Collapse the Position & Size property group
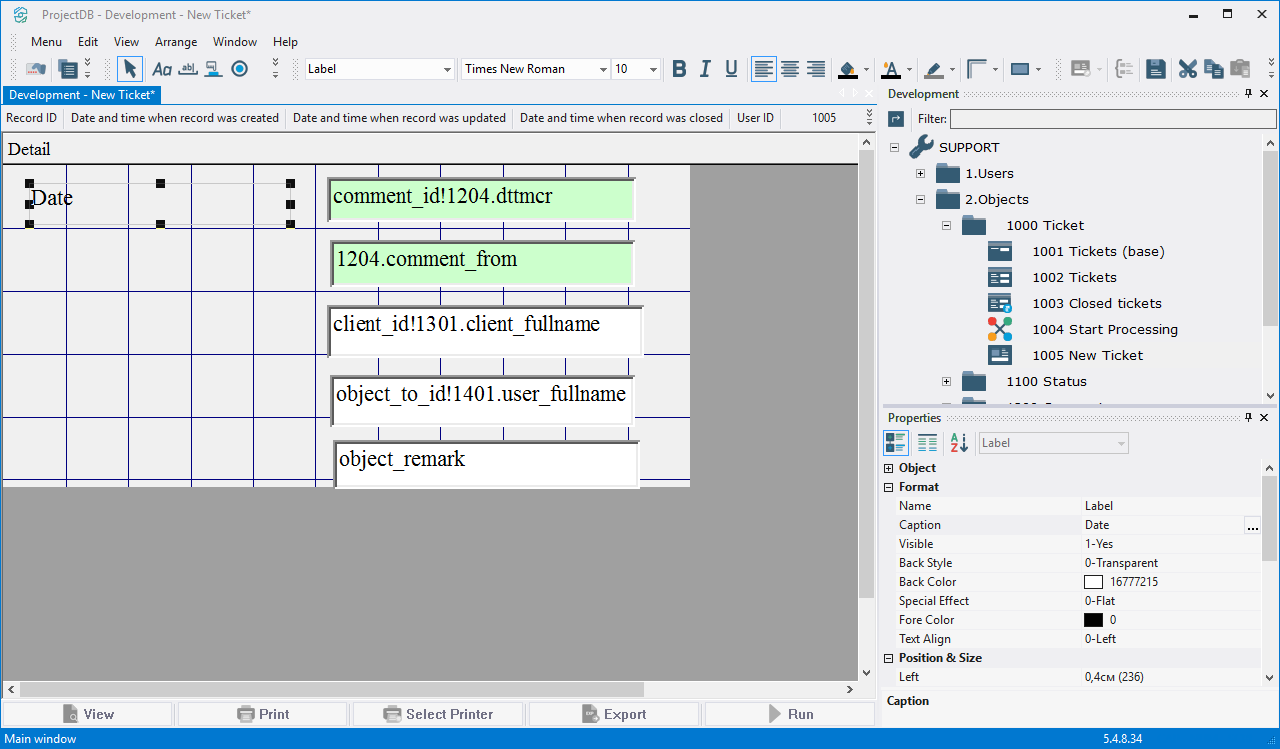This screenshot has width=1280, height=749. [889, 658]
